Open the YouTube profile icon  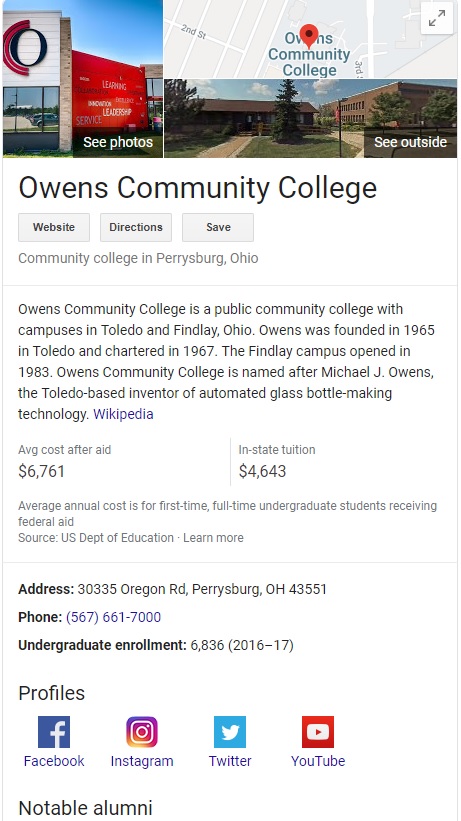click(x=318, y=731)
